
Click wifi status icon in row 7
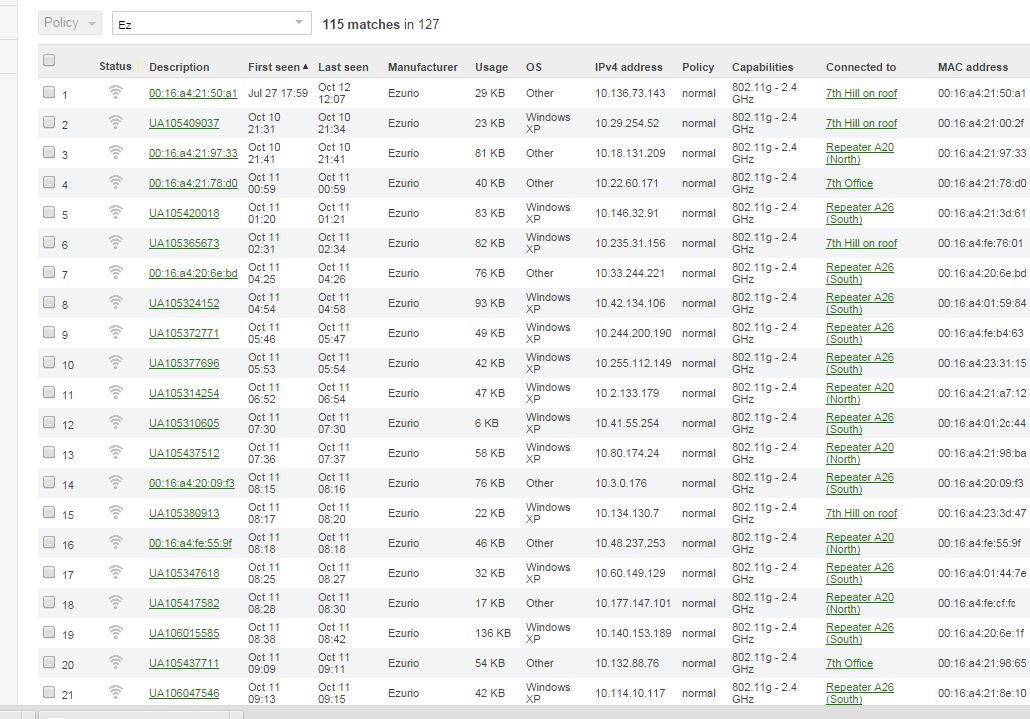coord(116,272)
